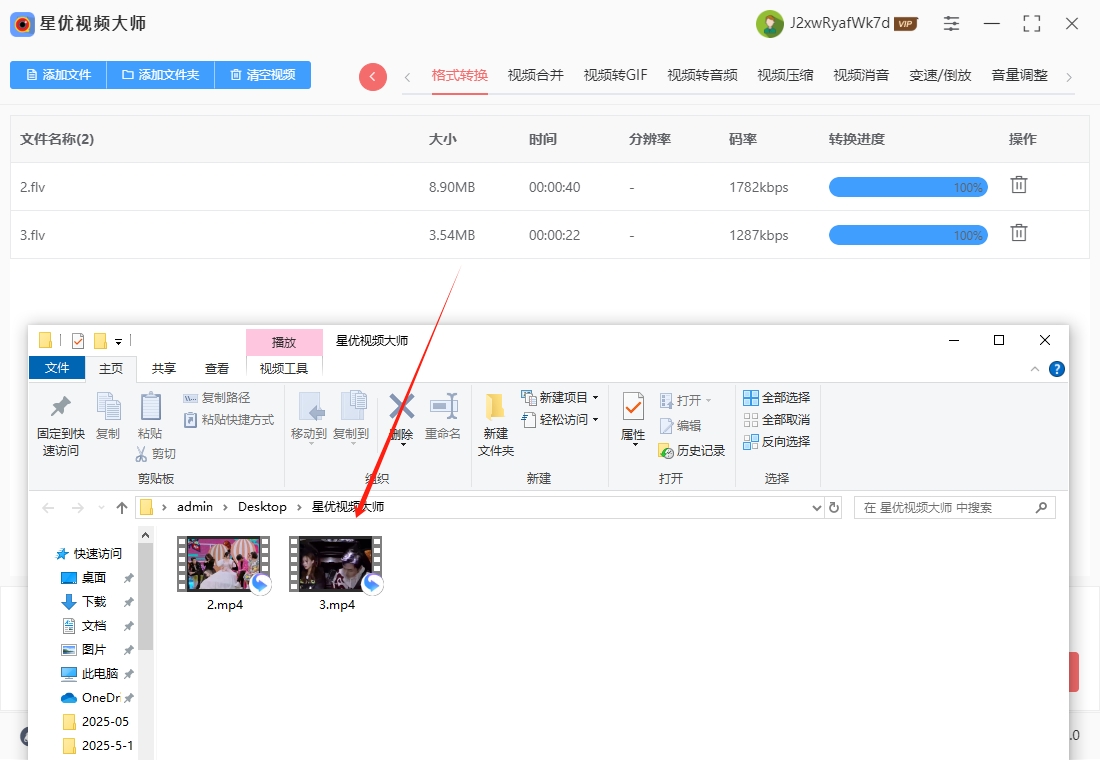Viewport: 1100px width, 760px height.
Task: Open the 音量调整 tab
Action: pos(1019,75)
